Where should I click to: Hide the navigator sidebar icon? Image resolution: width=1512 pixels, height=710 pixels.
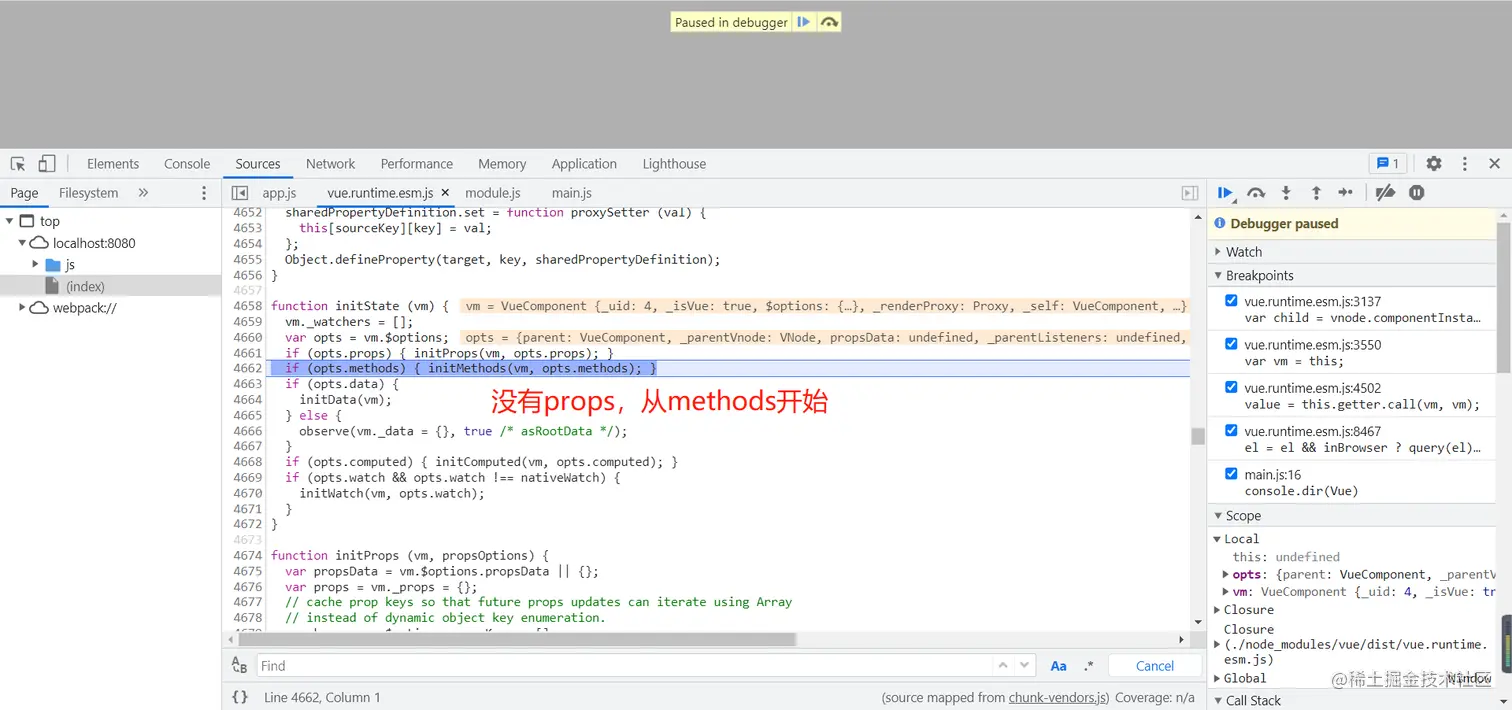[240, 193]
